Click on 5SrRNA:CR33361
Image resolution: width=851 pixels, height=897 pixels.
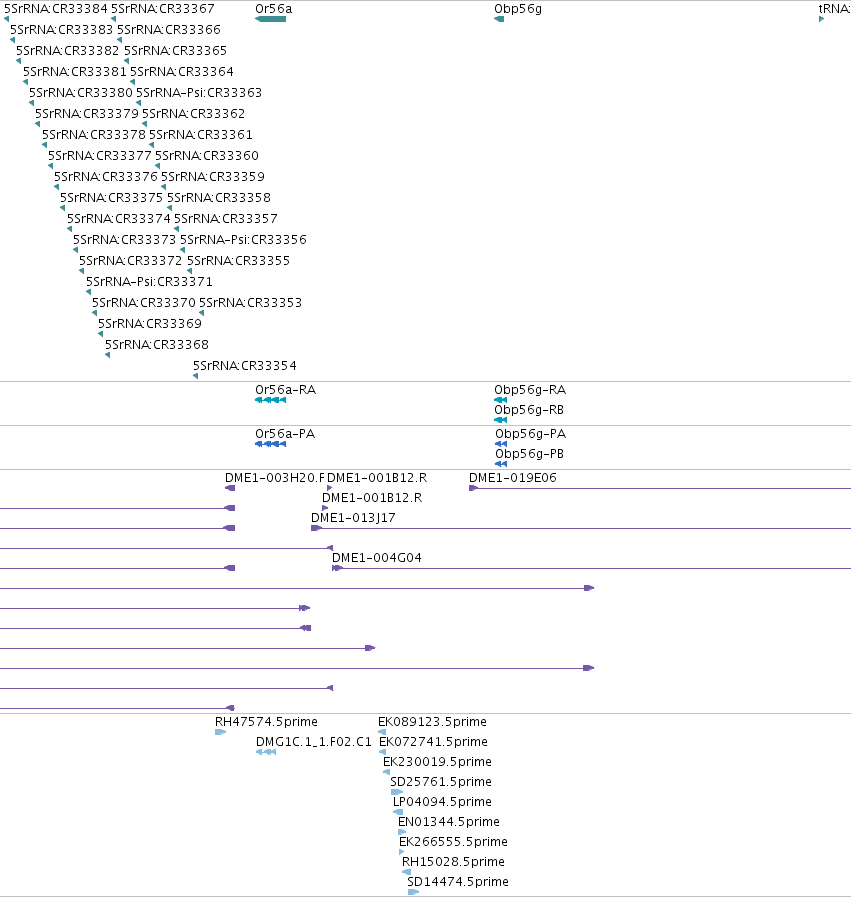(x=201, y=135)
